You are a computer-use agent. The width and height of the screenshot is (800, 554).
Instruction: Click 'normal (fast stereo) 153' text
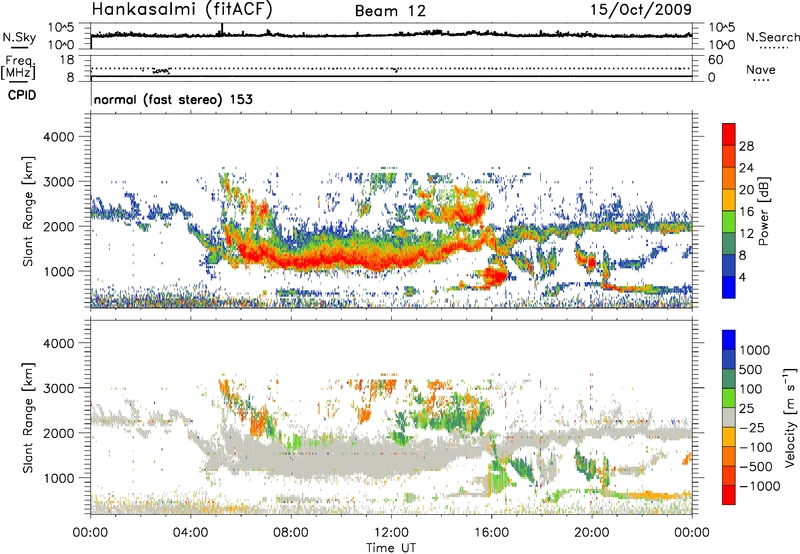click(x=173, y=99)
